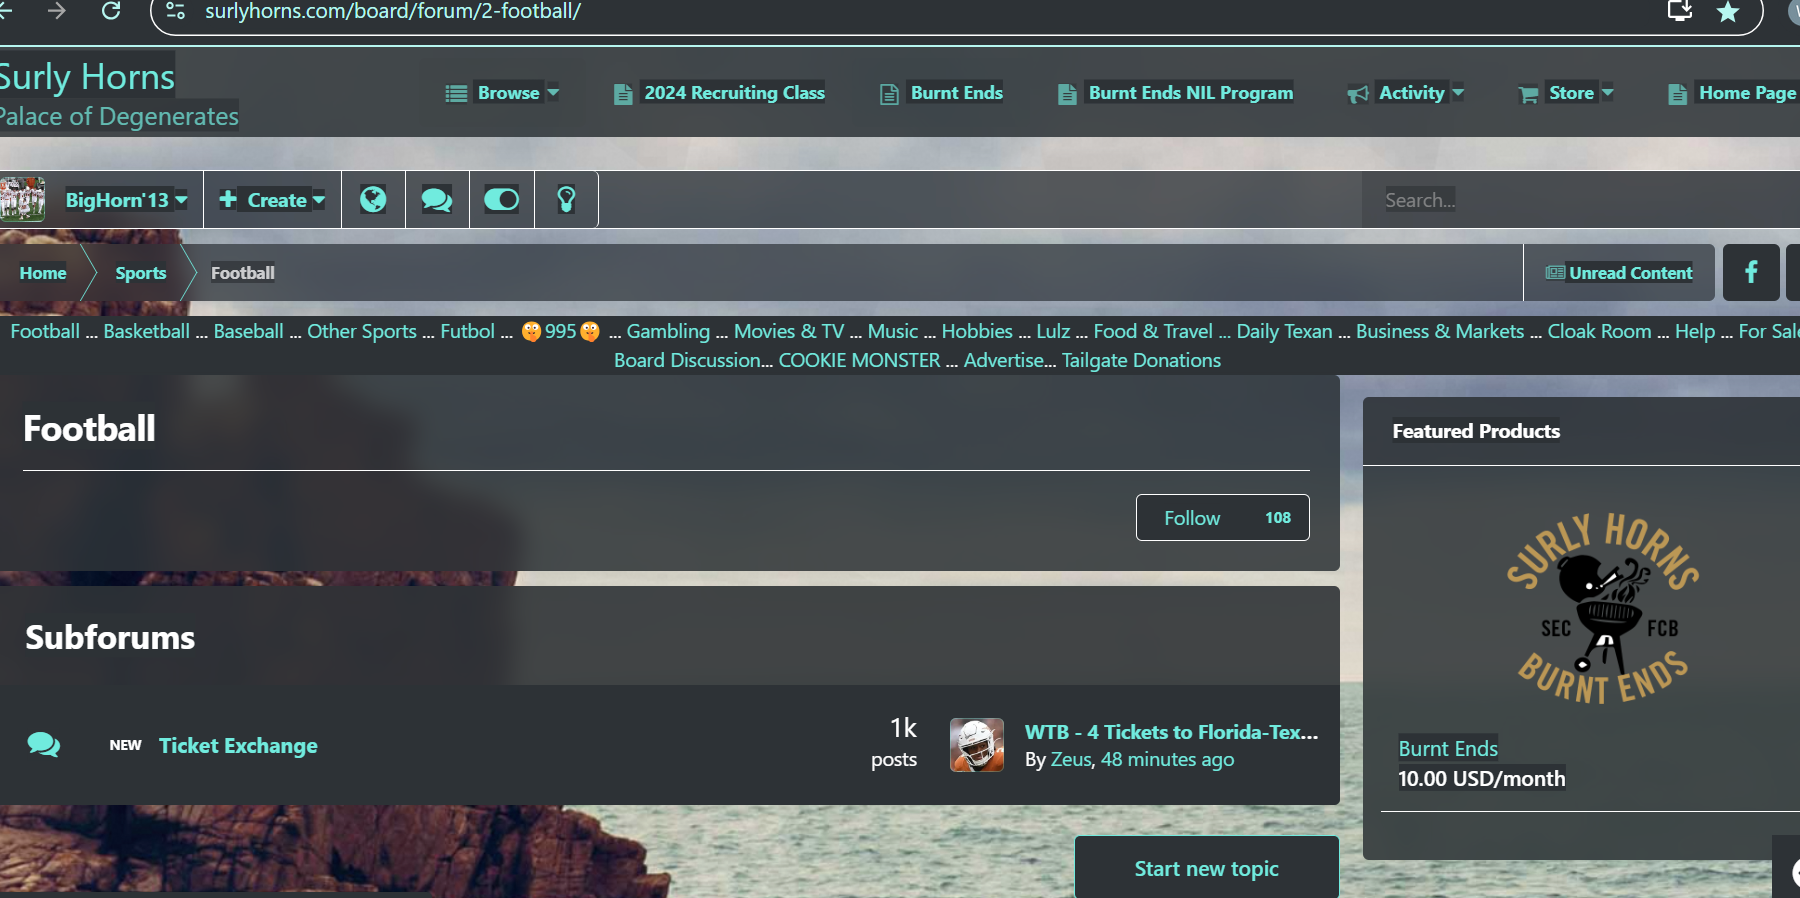Open the Burnt Ends product link

1448,748
